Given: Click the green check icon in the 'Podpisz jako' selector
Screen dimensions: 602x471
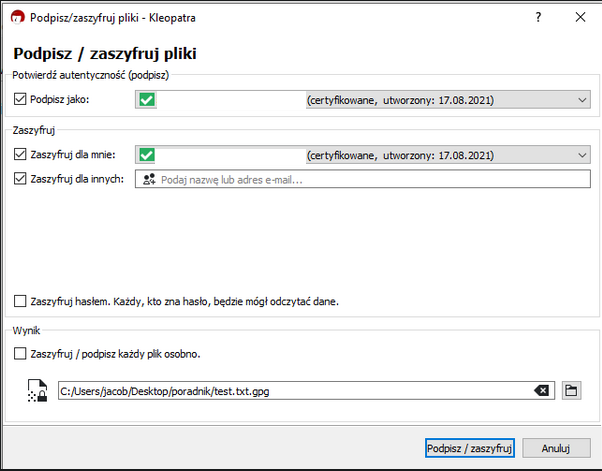Looking at the screenshot, I should click(147, 100).
